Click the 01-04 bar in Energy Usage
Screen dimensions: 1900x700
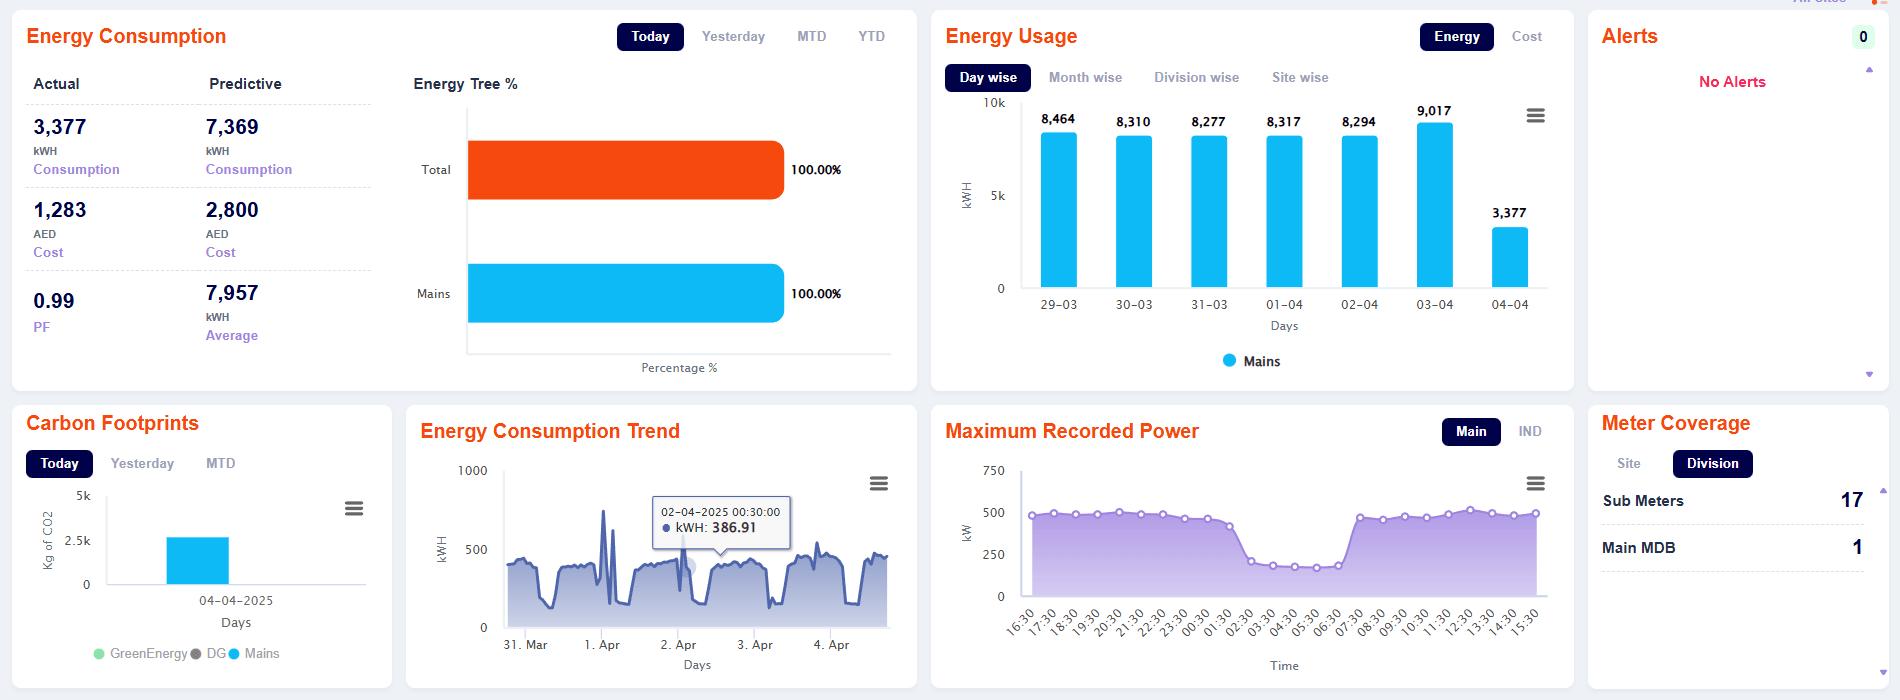[1284, 212]
